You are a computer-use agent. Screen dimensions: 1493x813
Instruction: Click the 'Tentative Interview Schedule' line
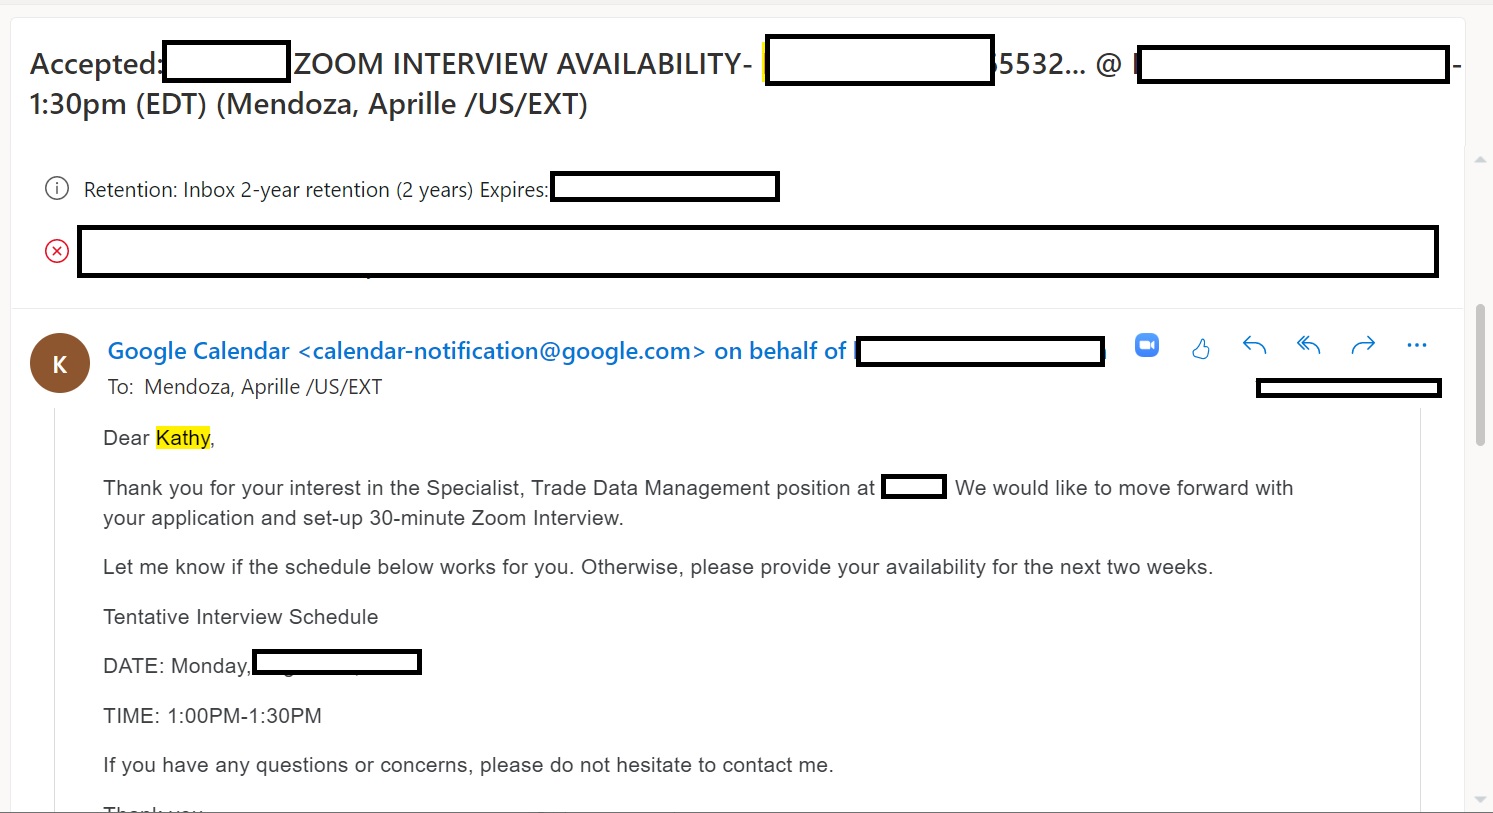coord(240,617)
